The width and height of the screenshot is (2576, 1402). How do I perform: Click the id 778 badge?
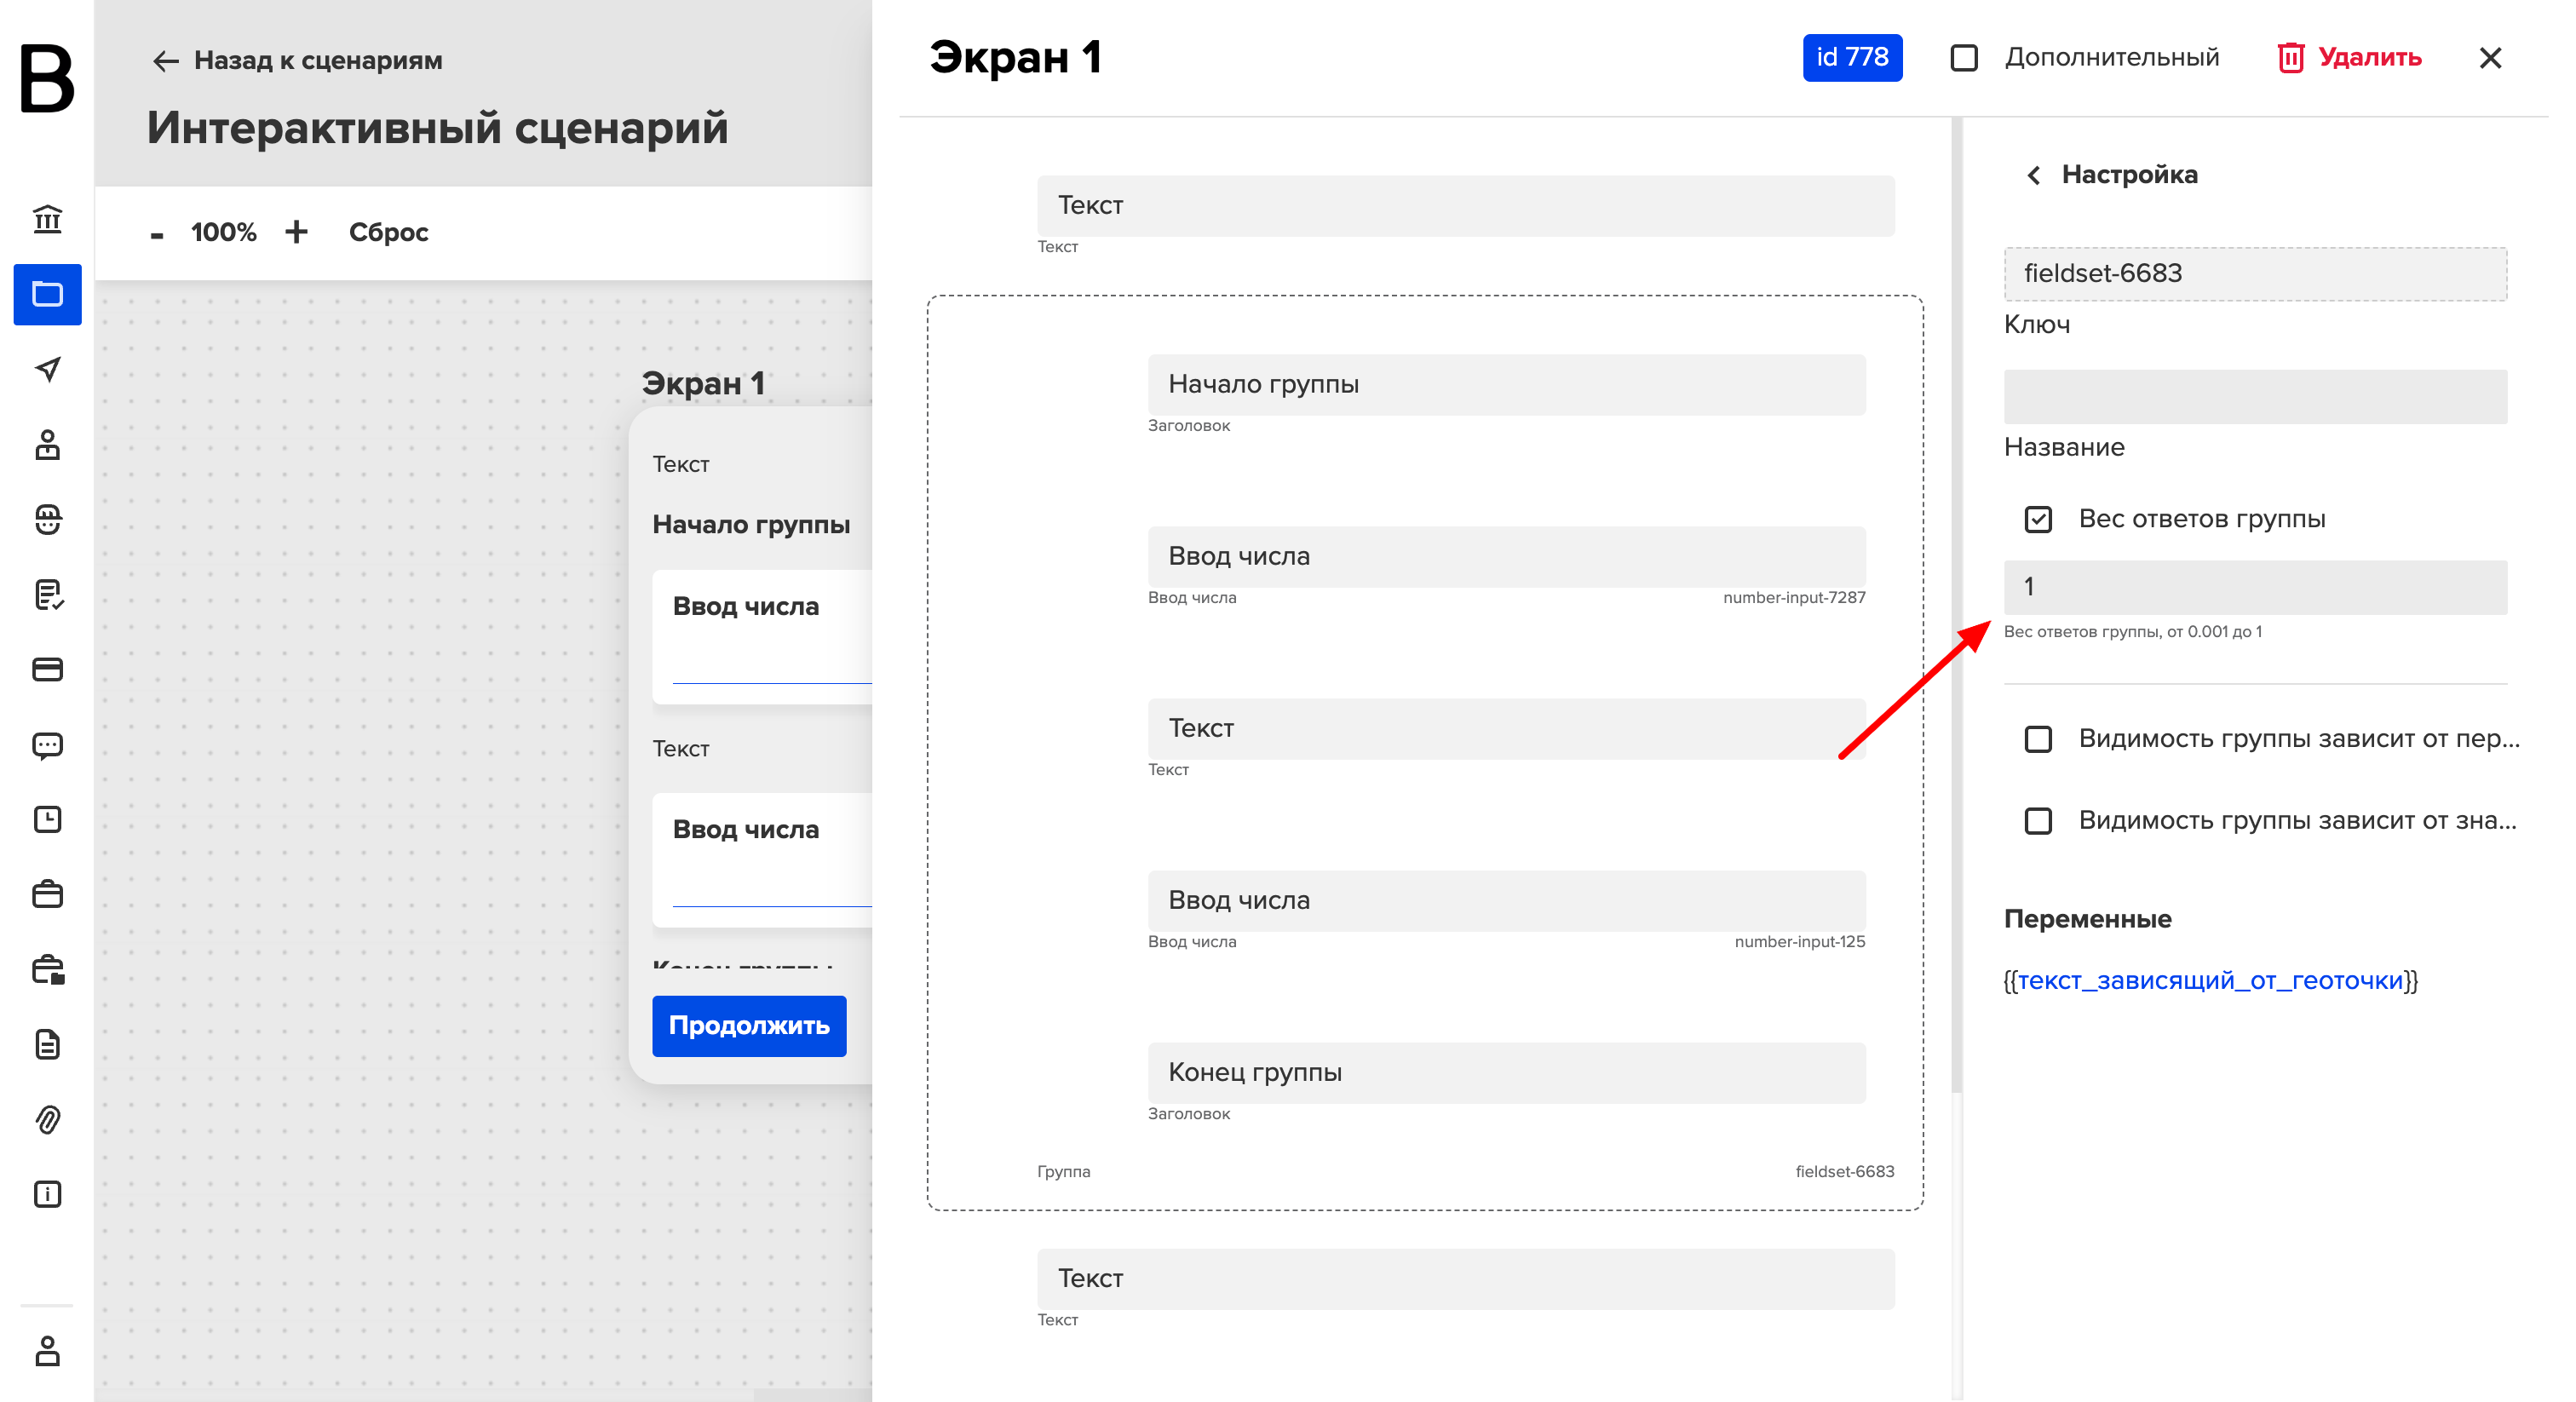(x=1852, y=57)
